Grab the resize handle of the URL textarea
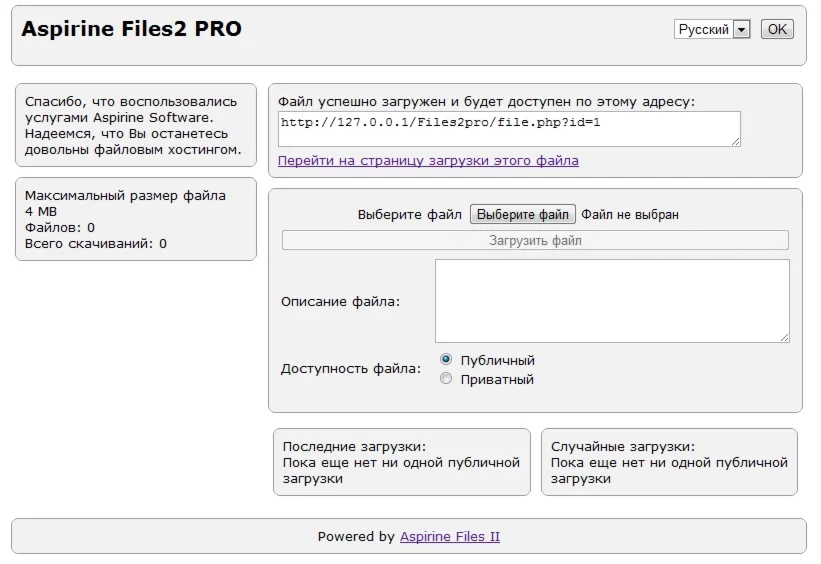821x564 pixels. point(736,142)
